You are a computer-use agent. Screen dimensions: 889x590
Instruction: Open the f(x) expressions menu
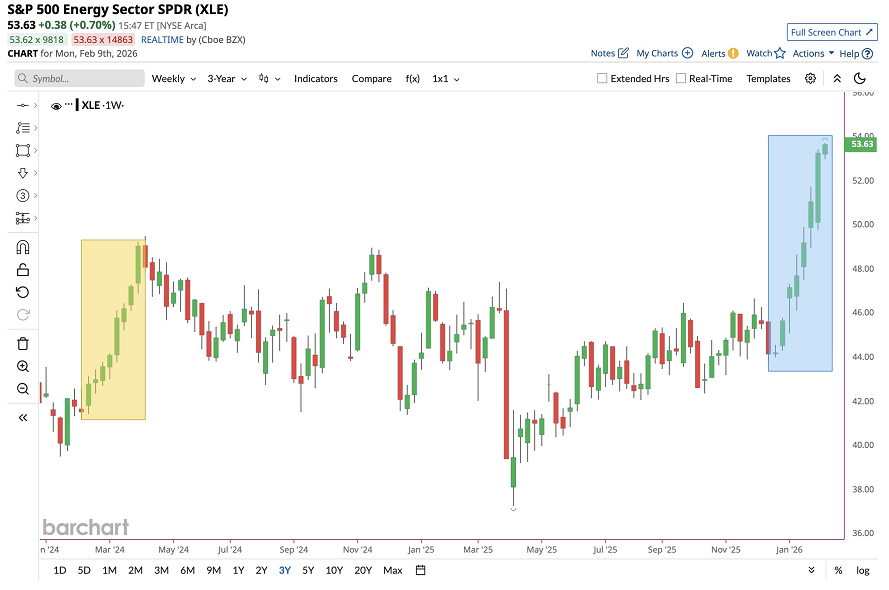coord(413,78)
